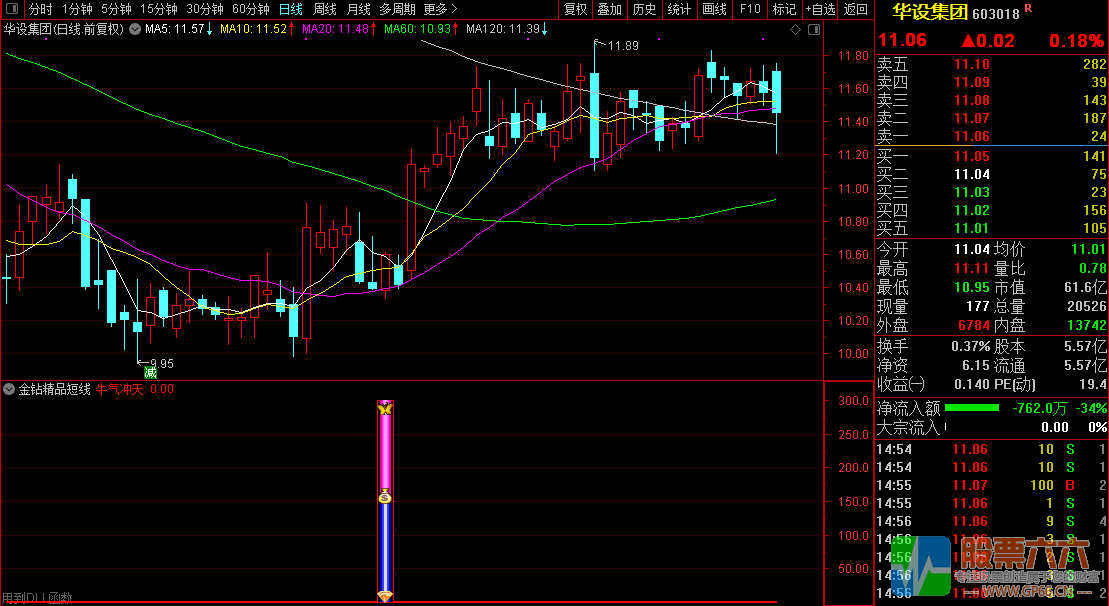
Task: Click the butterfly icon atop signal bar
Action: point(385,408)
